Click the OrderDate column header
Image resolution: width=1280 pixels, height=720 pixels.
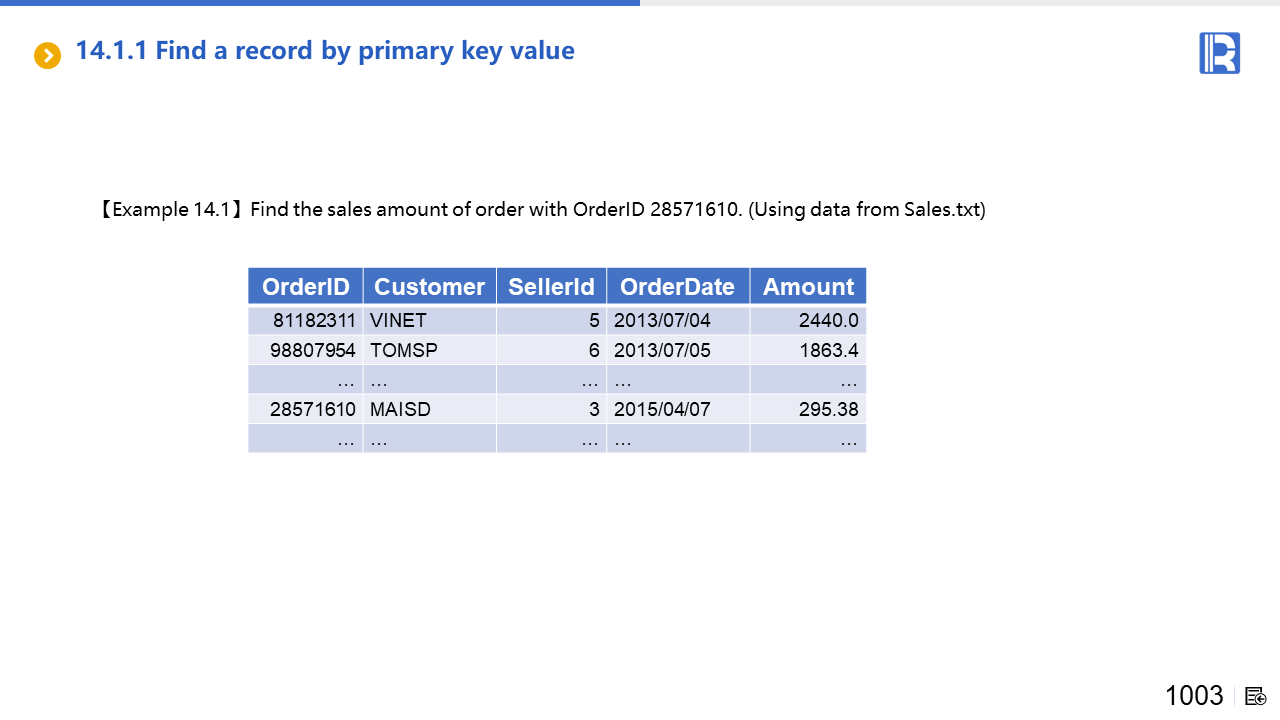(677, 287)
